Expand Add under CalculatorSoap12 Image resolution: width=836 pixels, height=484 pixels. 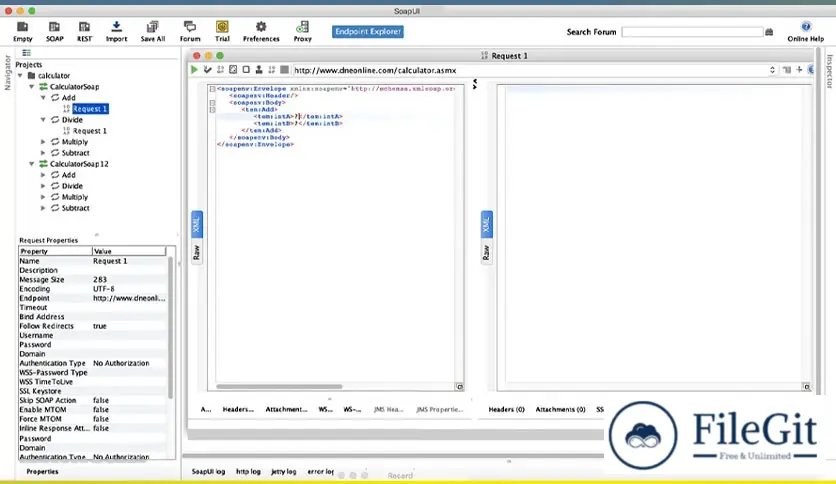[43, 175]
